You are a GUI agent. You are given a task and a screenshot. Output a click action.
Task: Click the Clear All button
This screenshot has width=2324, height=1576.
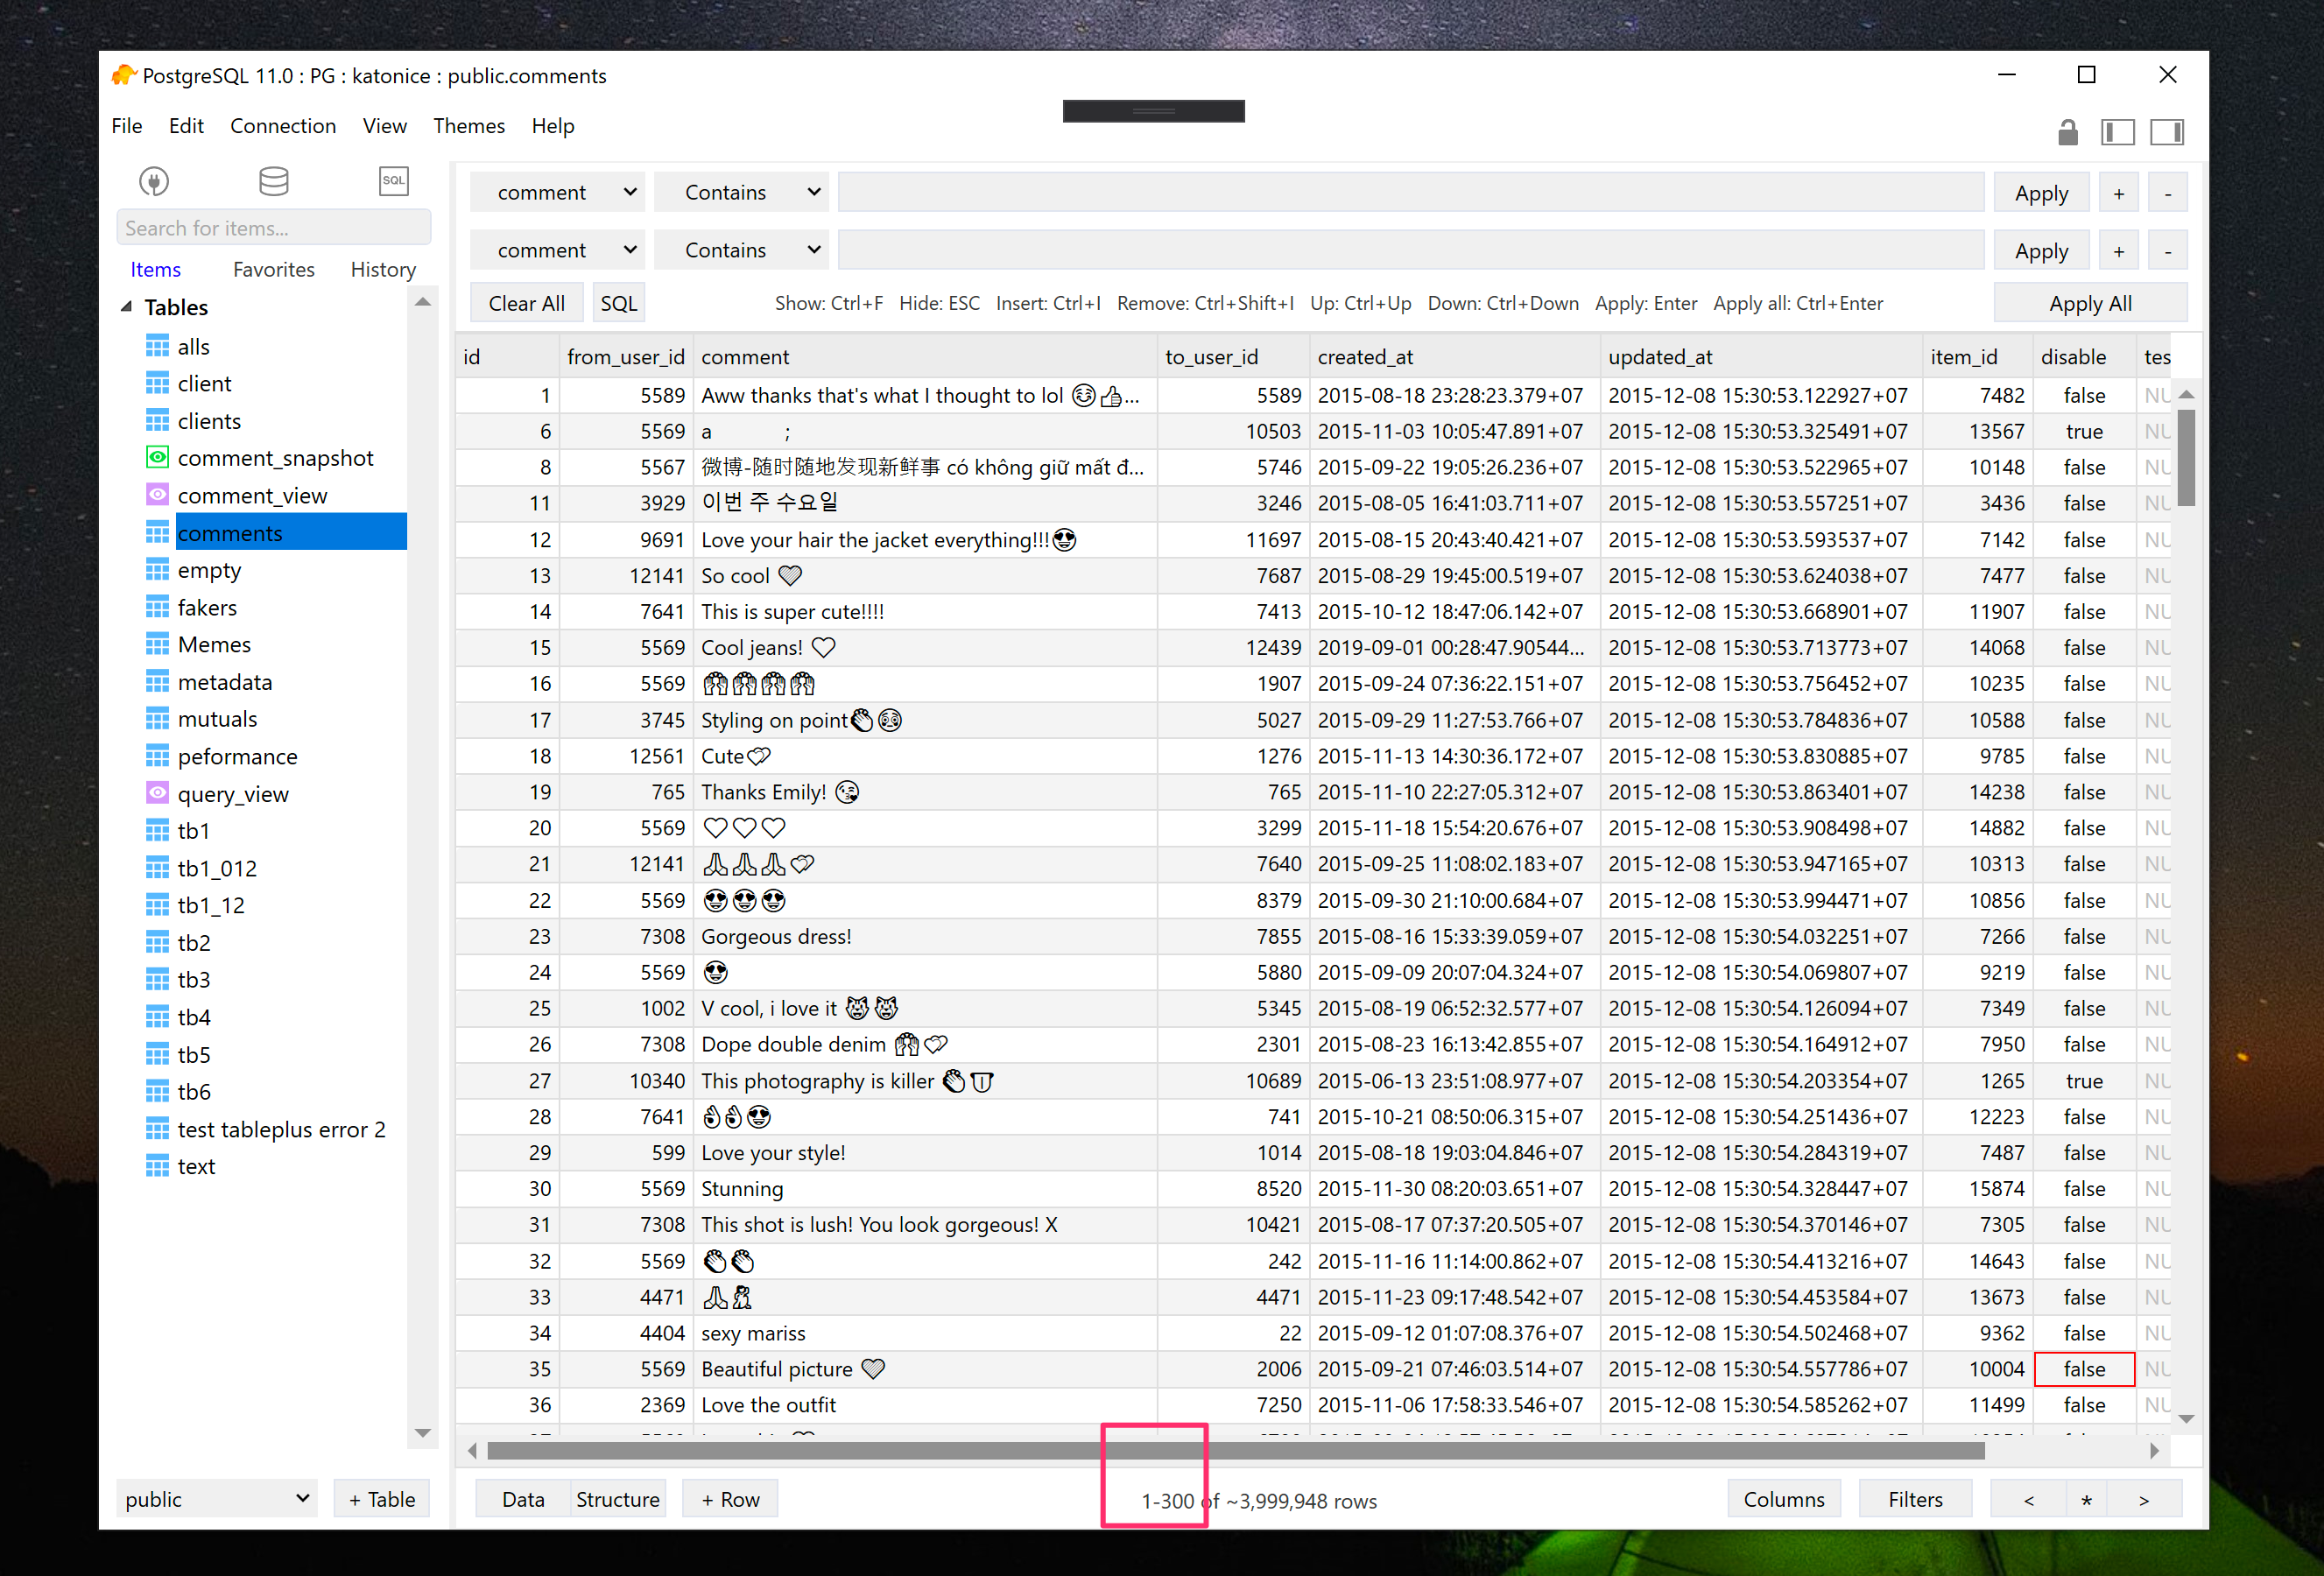click(x=526, y=303)
